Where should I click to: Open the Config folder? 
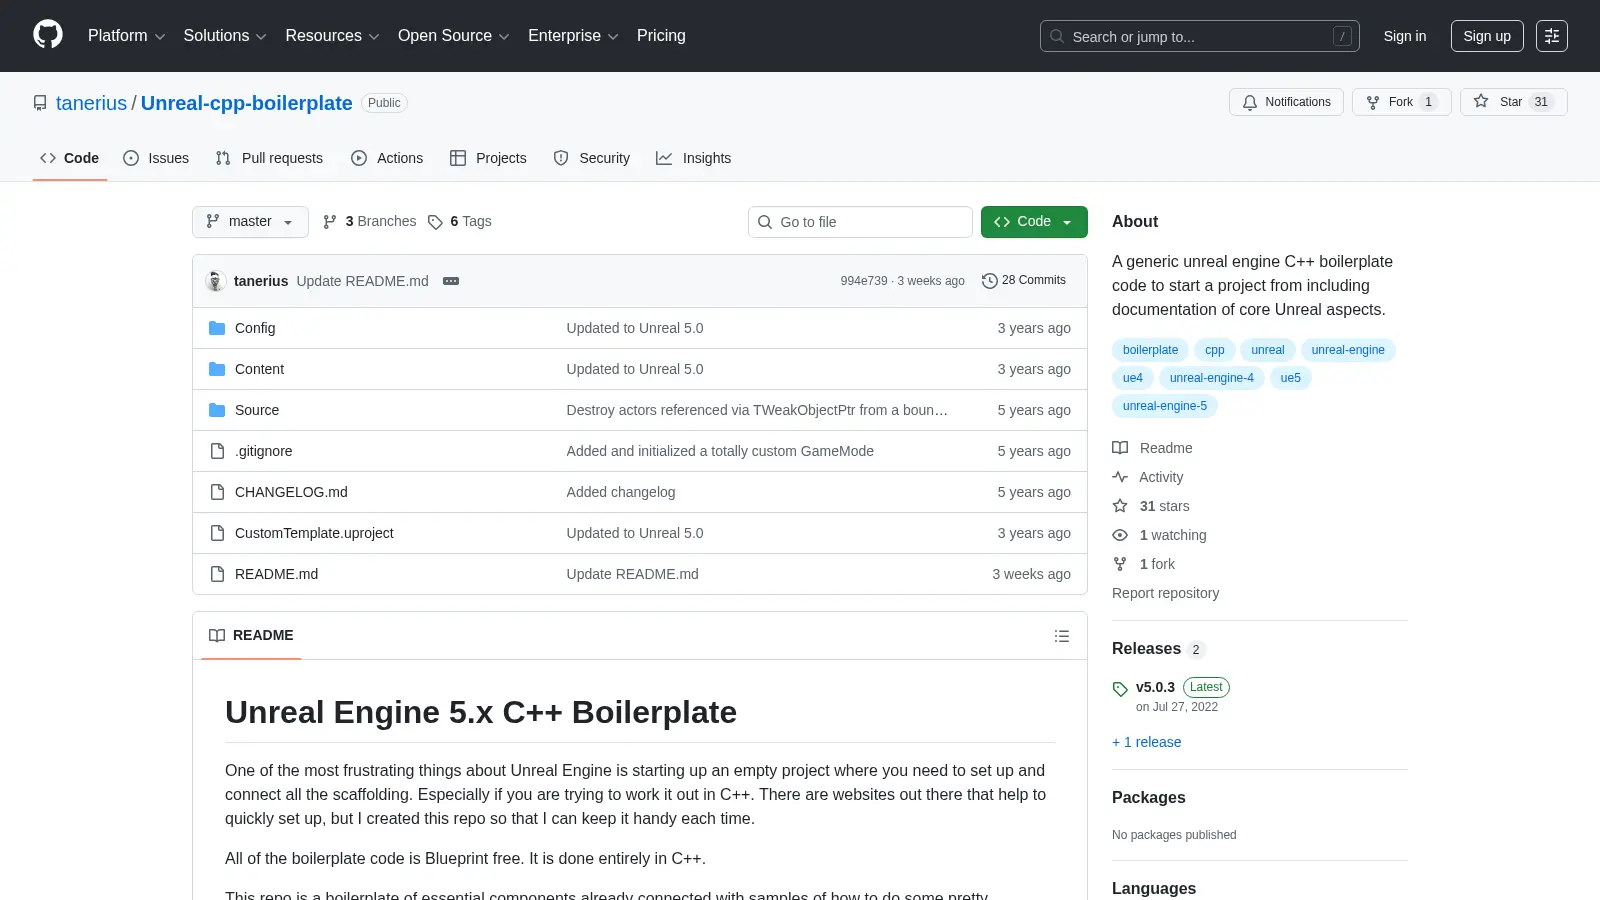tap(255, 328)
